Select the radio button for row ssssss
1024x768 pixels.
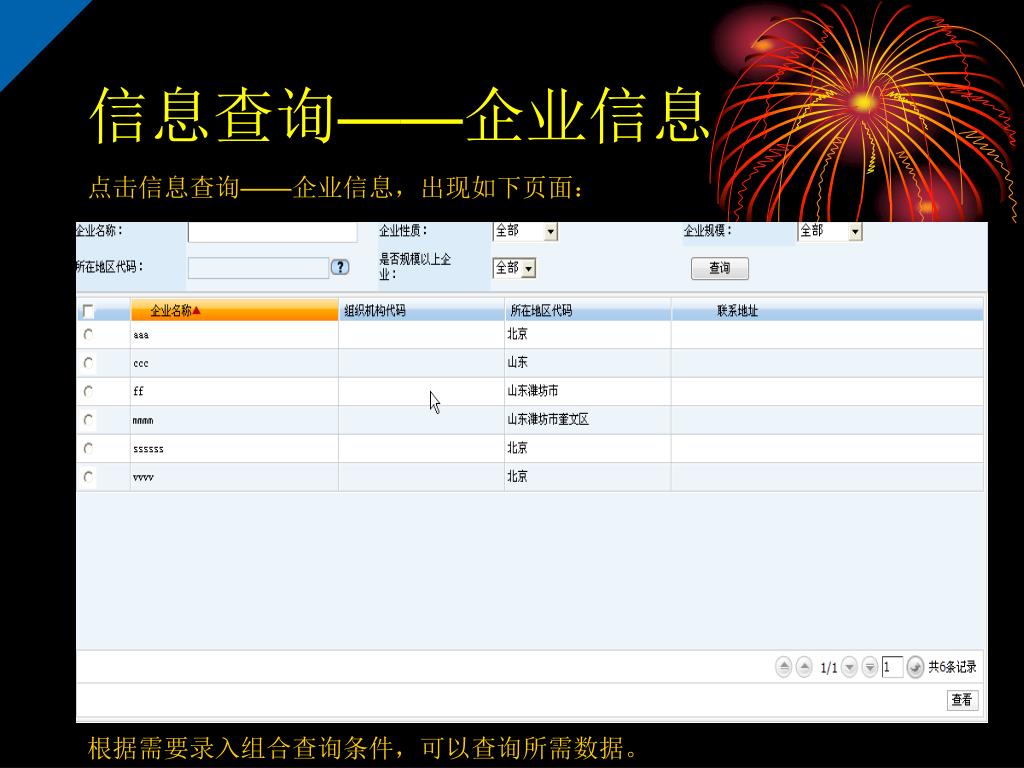[88, 448]
